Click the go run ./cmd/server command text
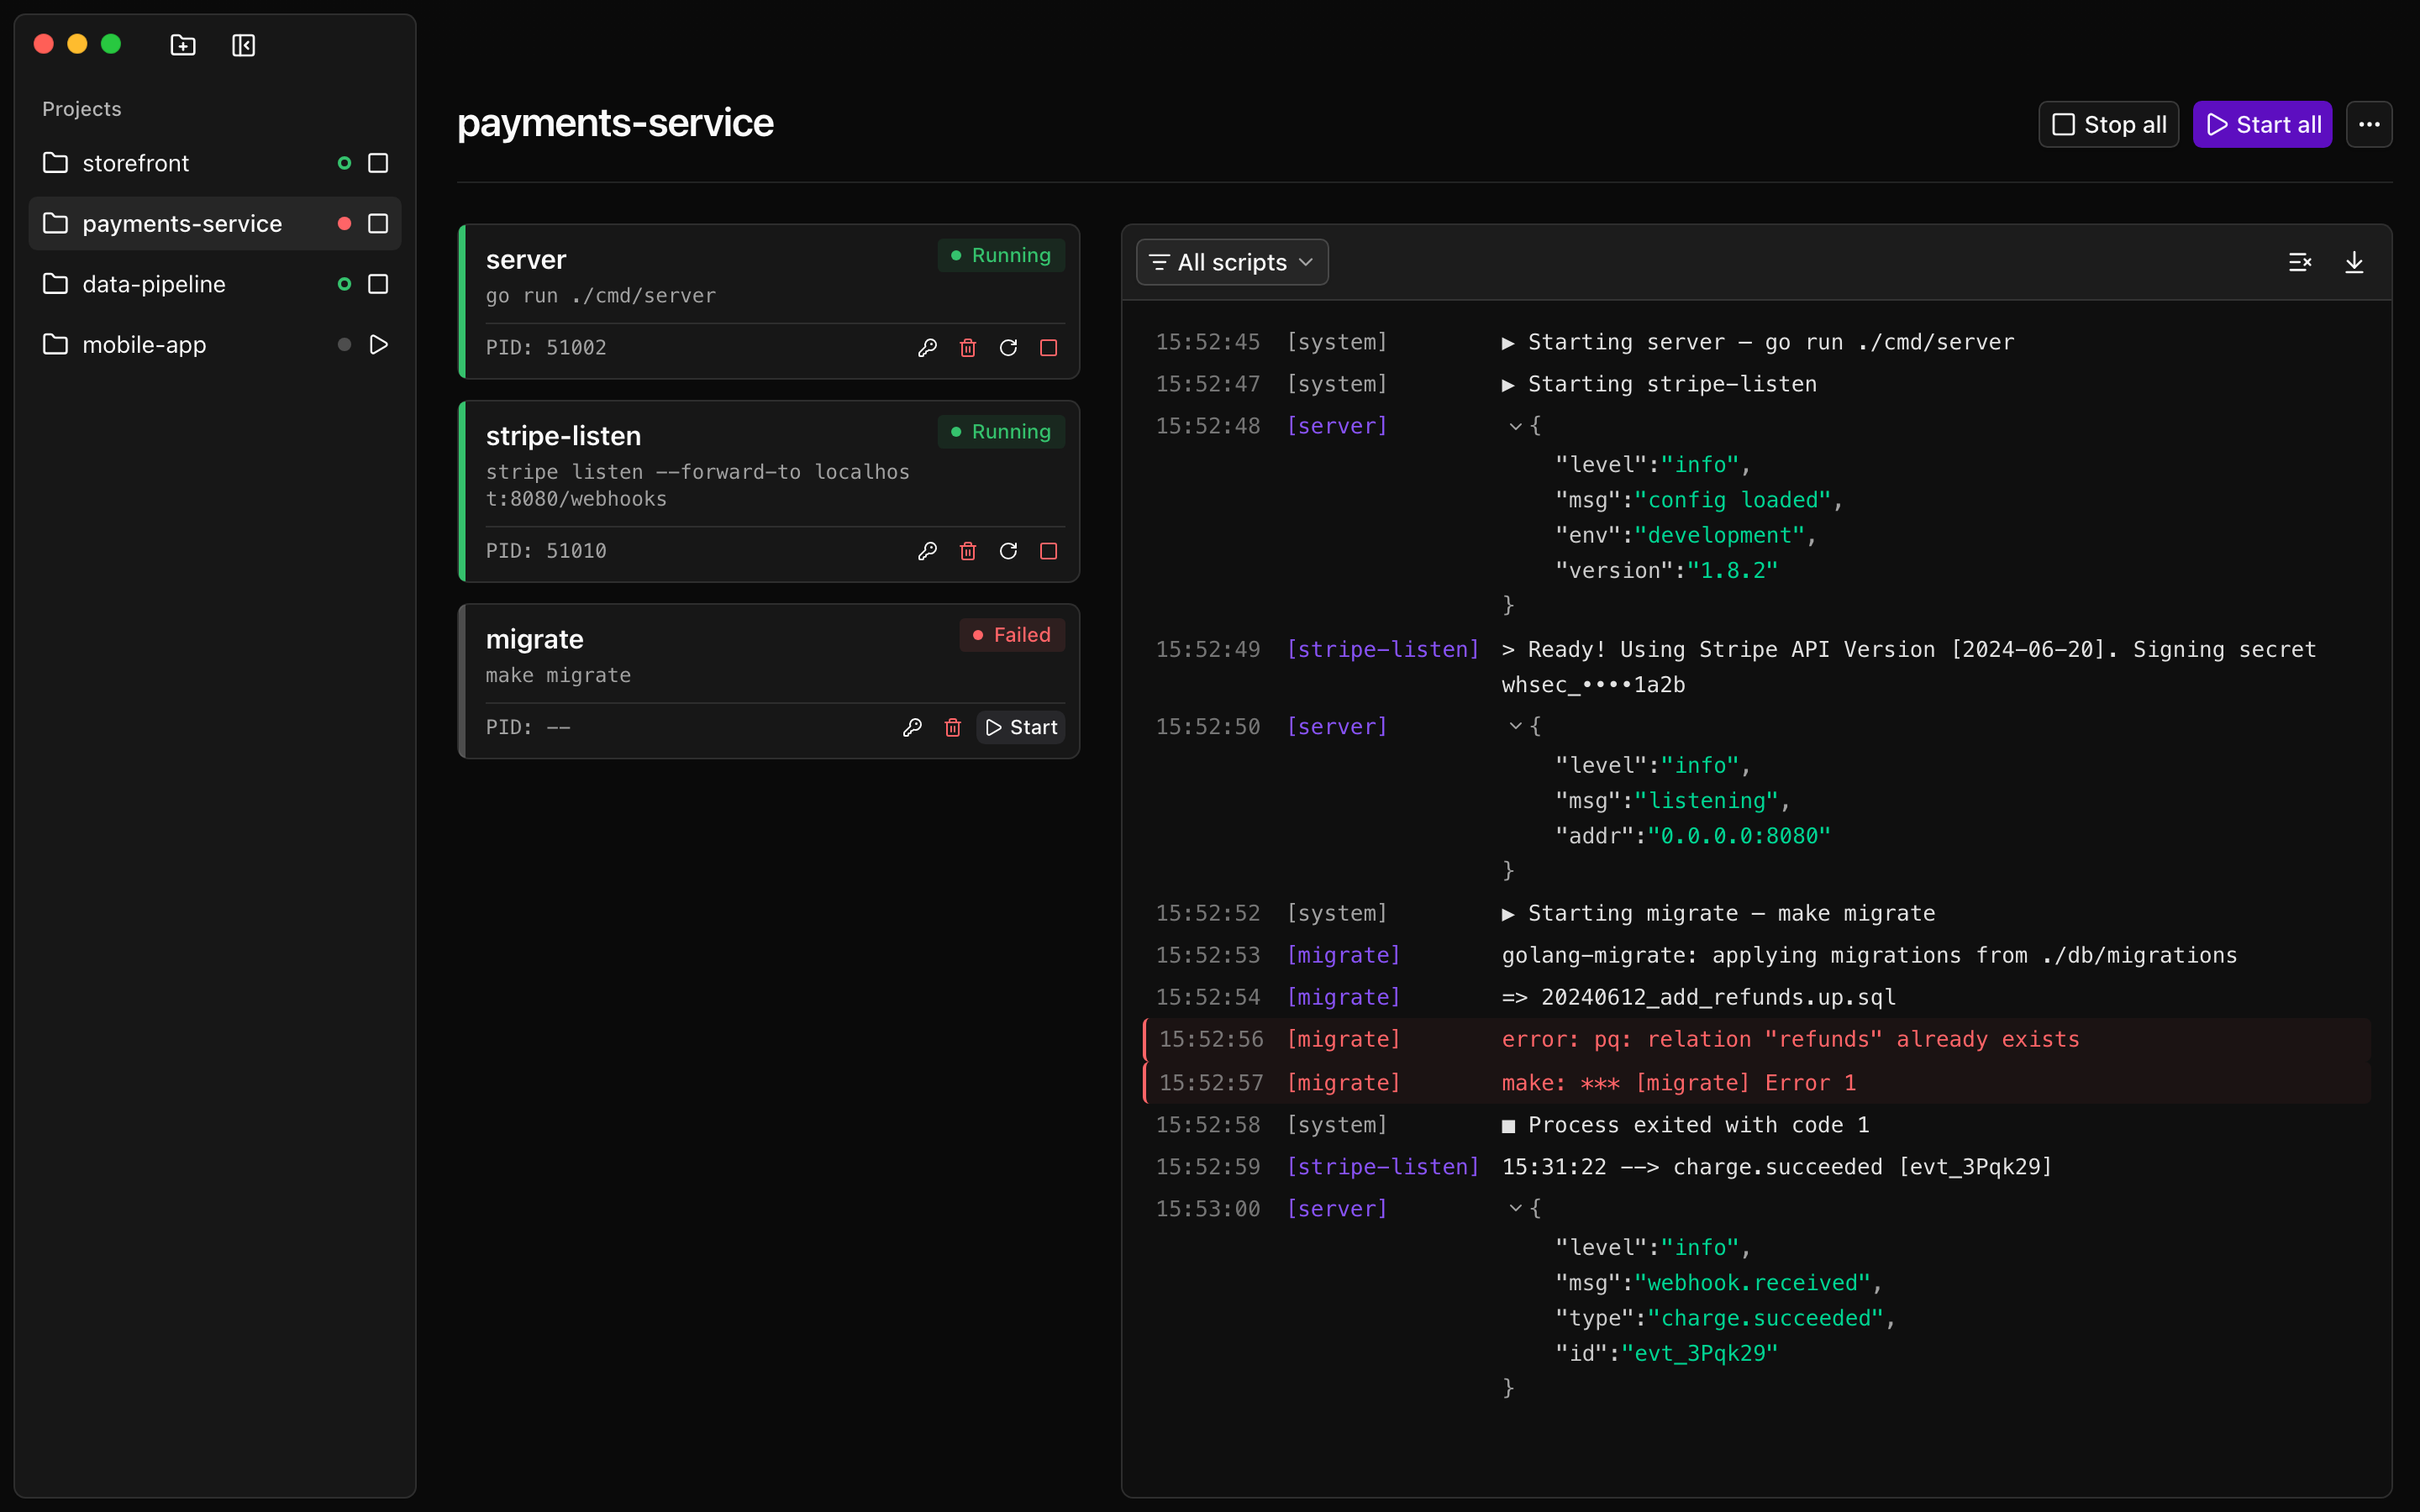The width and height of the screenshot is (2420, 1512). [x=601, y=296]
